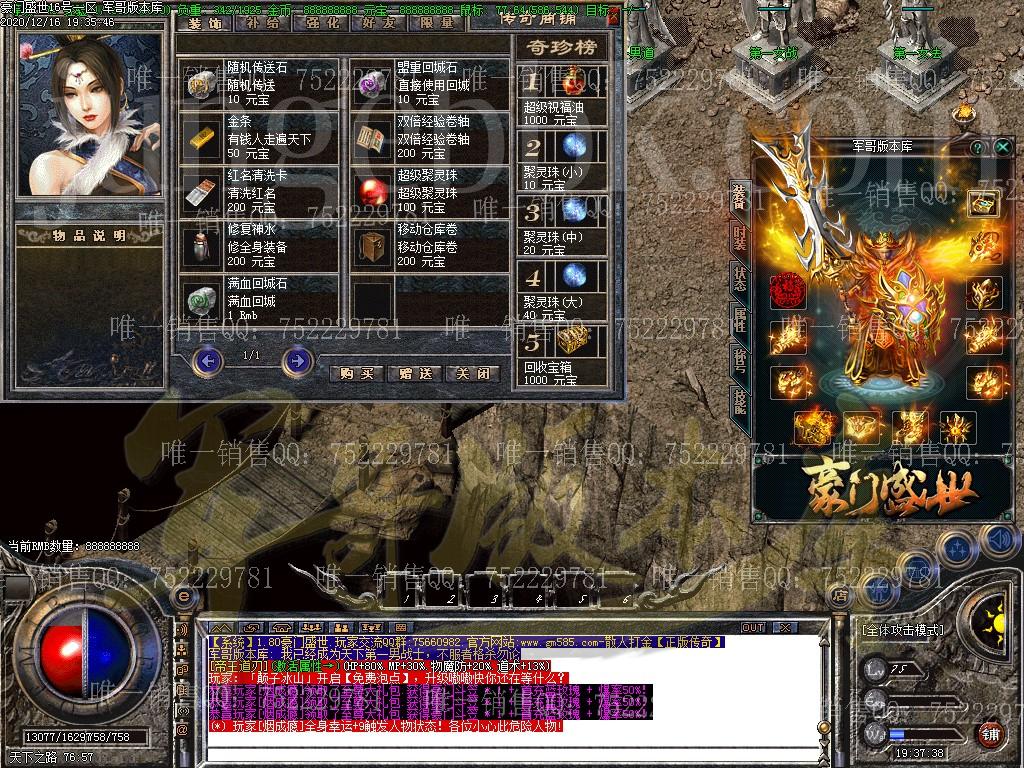Go to previous shop page arrow

[x=207, y=360]
